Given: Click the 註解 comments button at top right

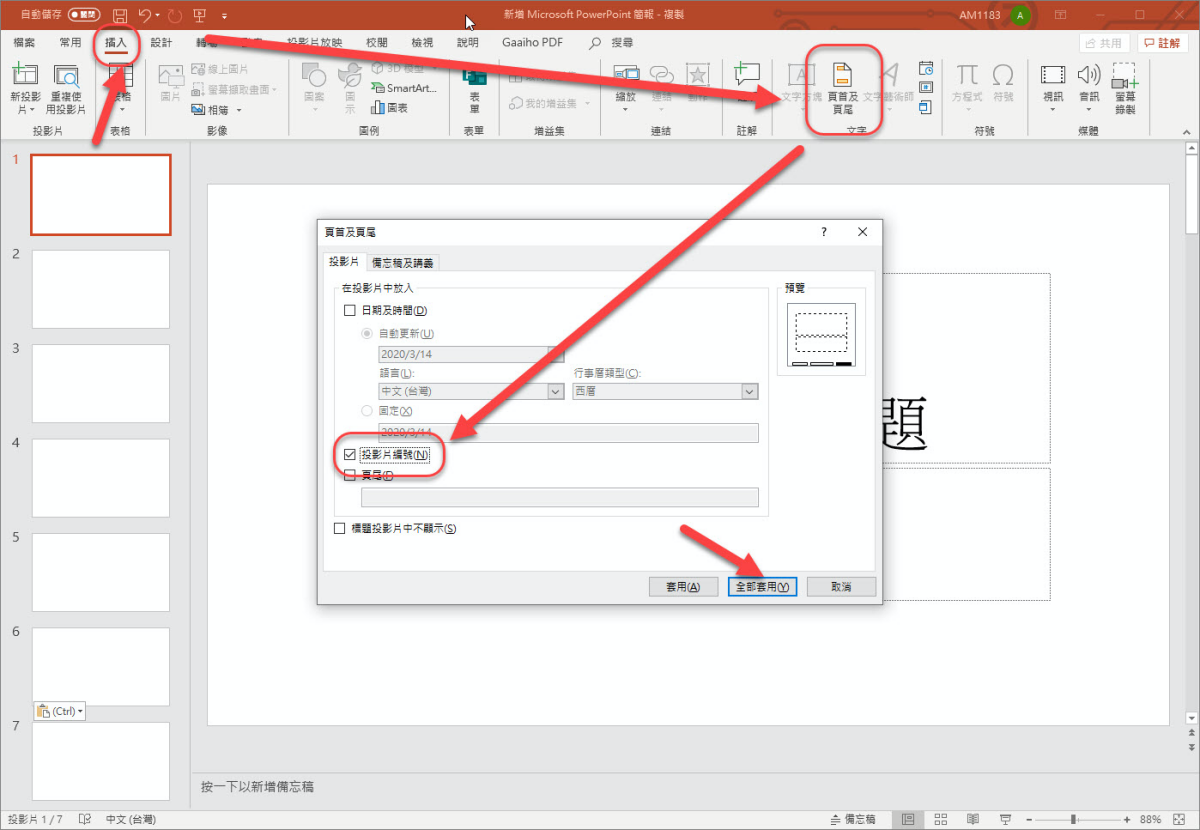Looking at the screenshot, I should point(1161,43).
